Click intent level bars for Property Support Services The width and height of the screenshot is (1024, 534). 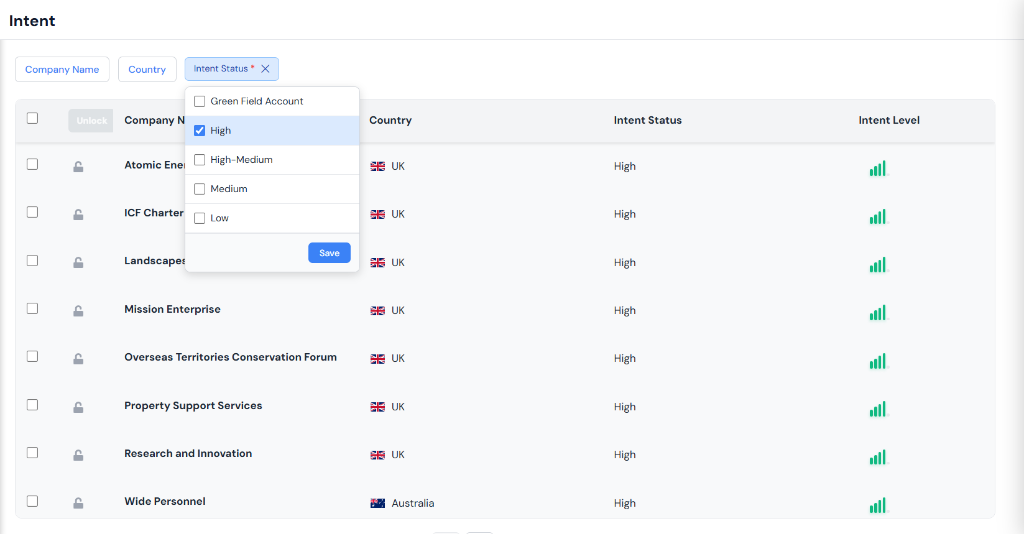coord(878,409)
